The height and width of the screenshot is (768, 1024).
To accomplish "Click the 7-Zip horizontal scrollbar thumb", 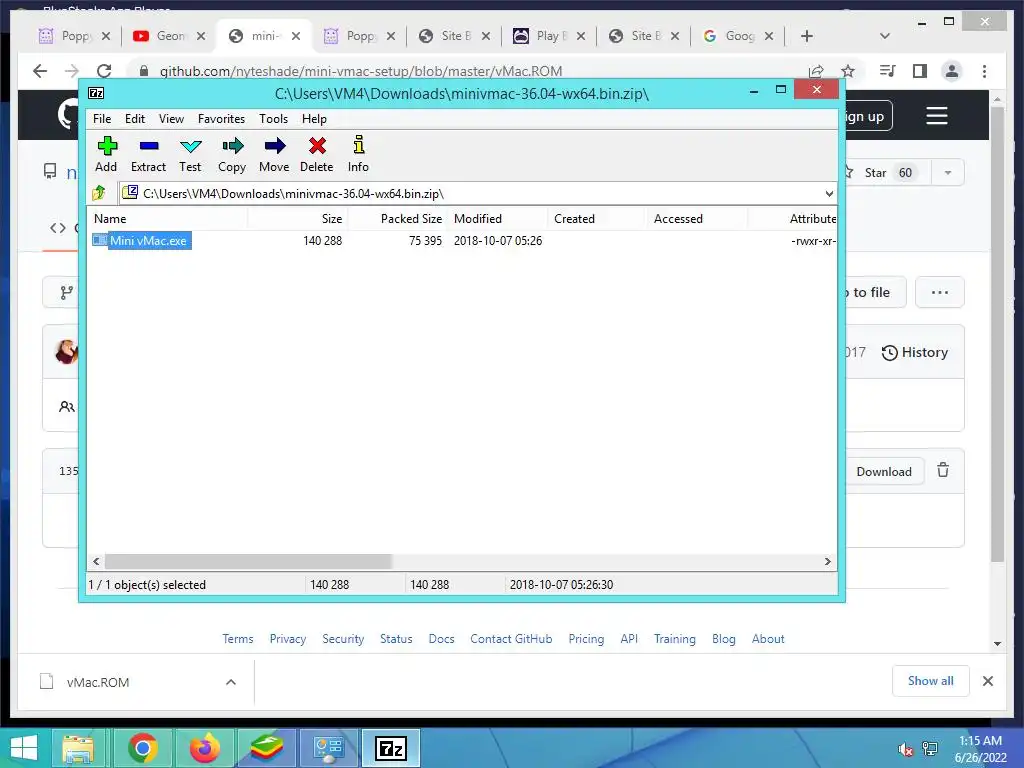I will point(248,561).
